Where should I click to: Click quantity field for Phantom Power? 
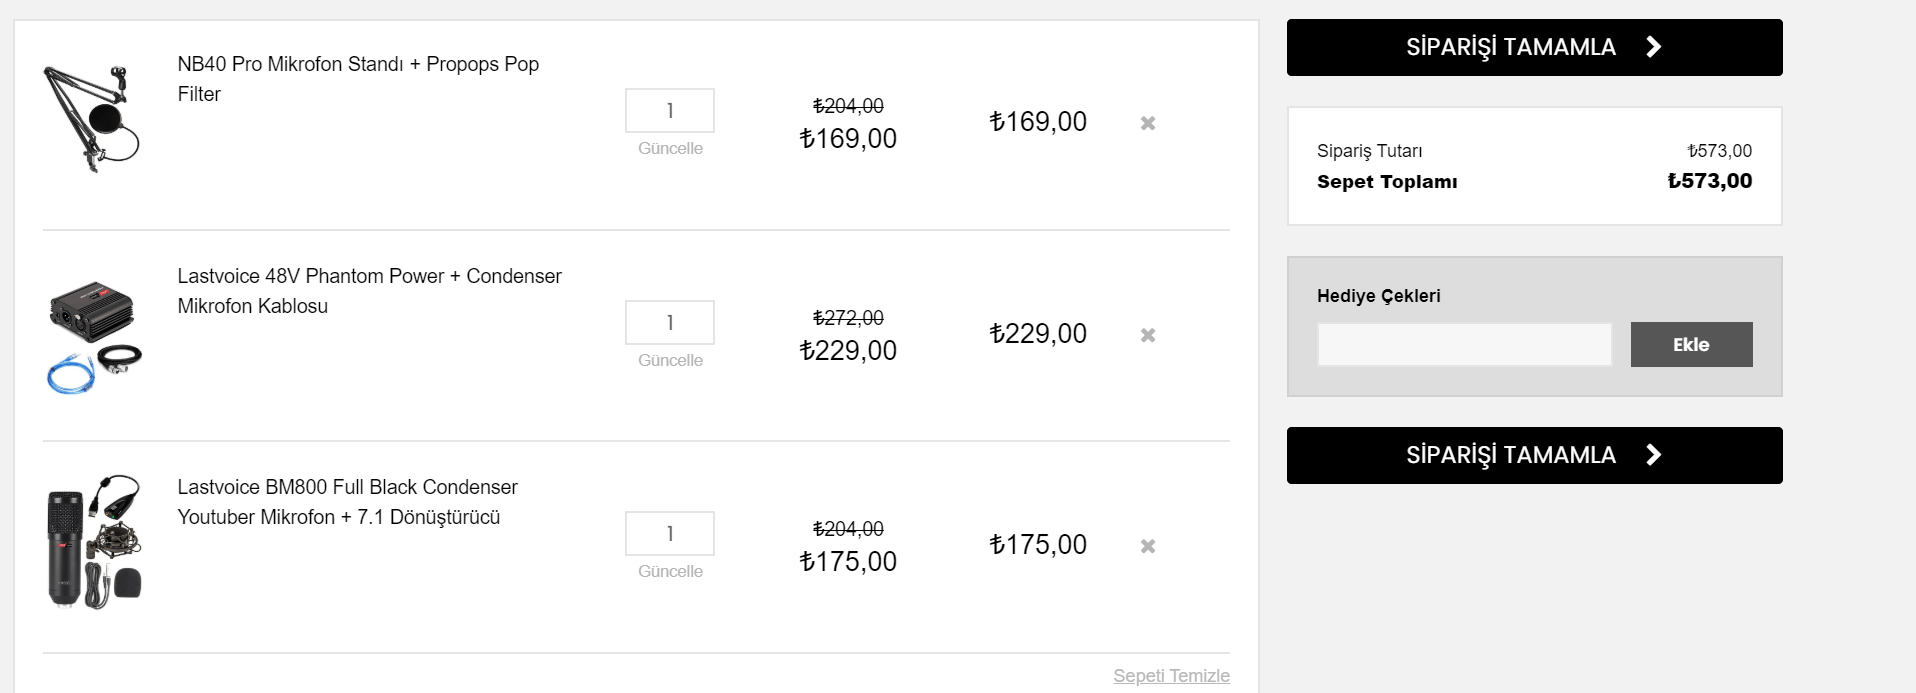670,323
